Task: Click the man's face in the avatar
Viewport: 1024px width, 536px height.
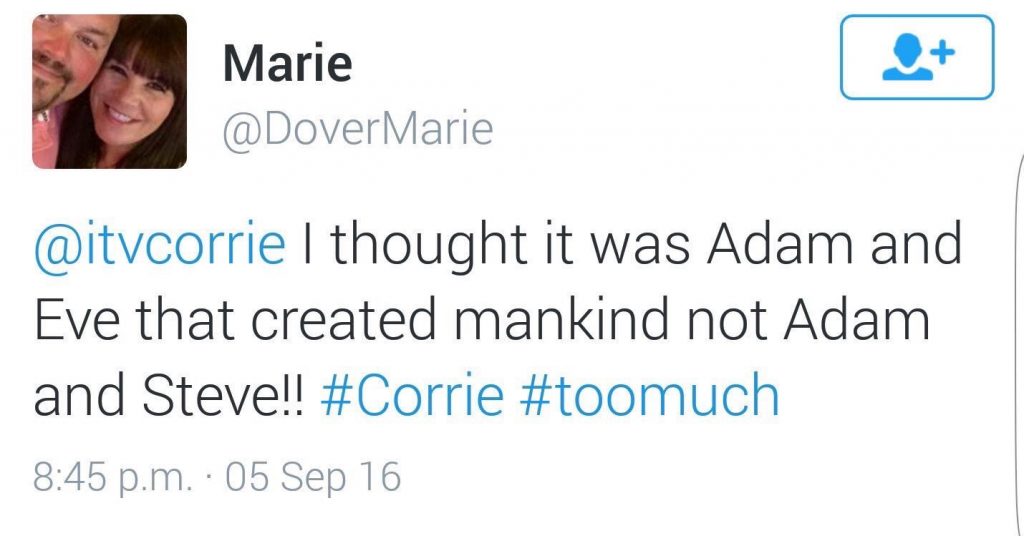Action: [x=60, y=60]
